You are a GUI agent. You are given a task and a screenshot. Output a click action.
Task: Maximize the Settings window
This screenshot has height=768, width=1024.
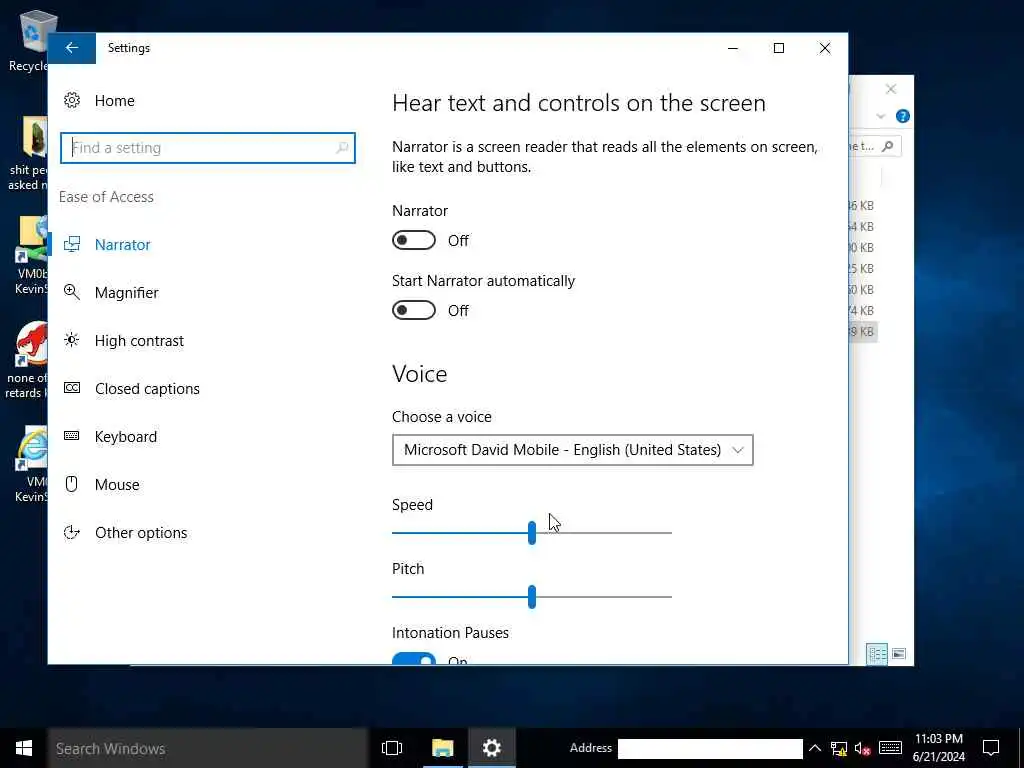[x=778, y=48]
